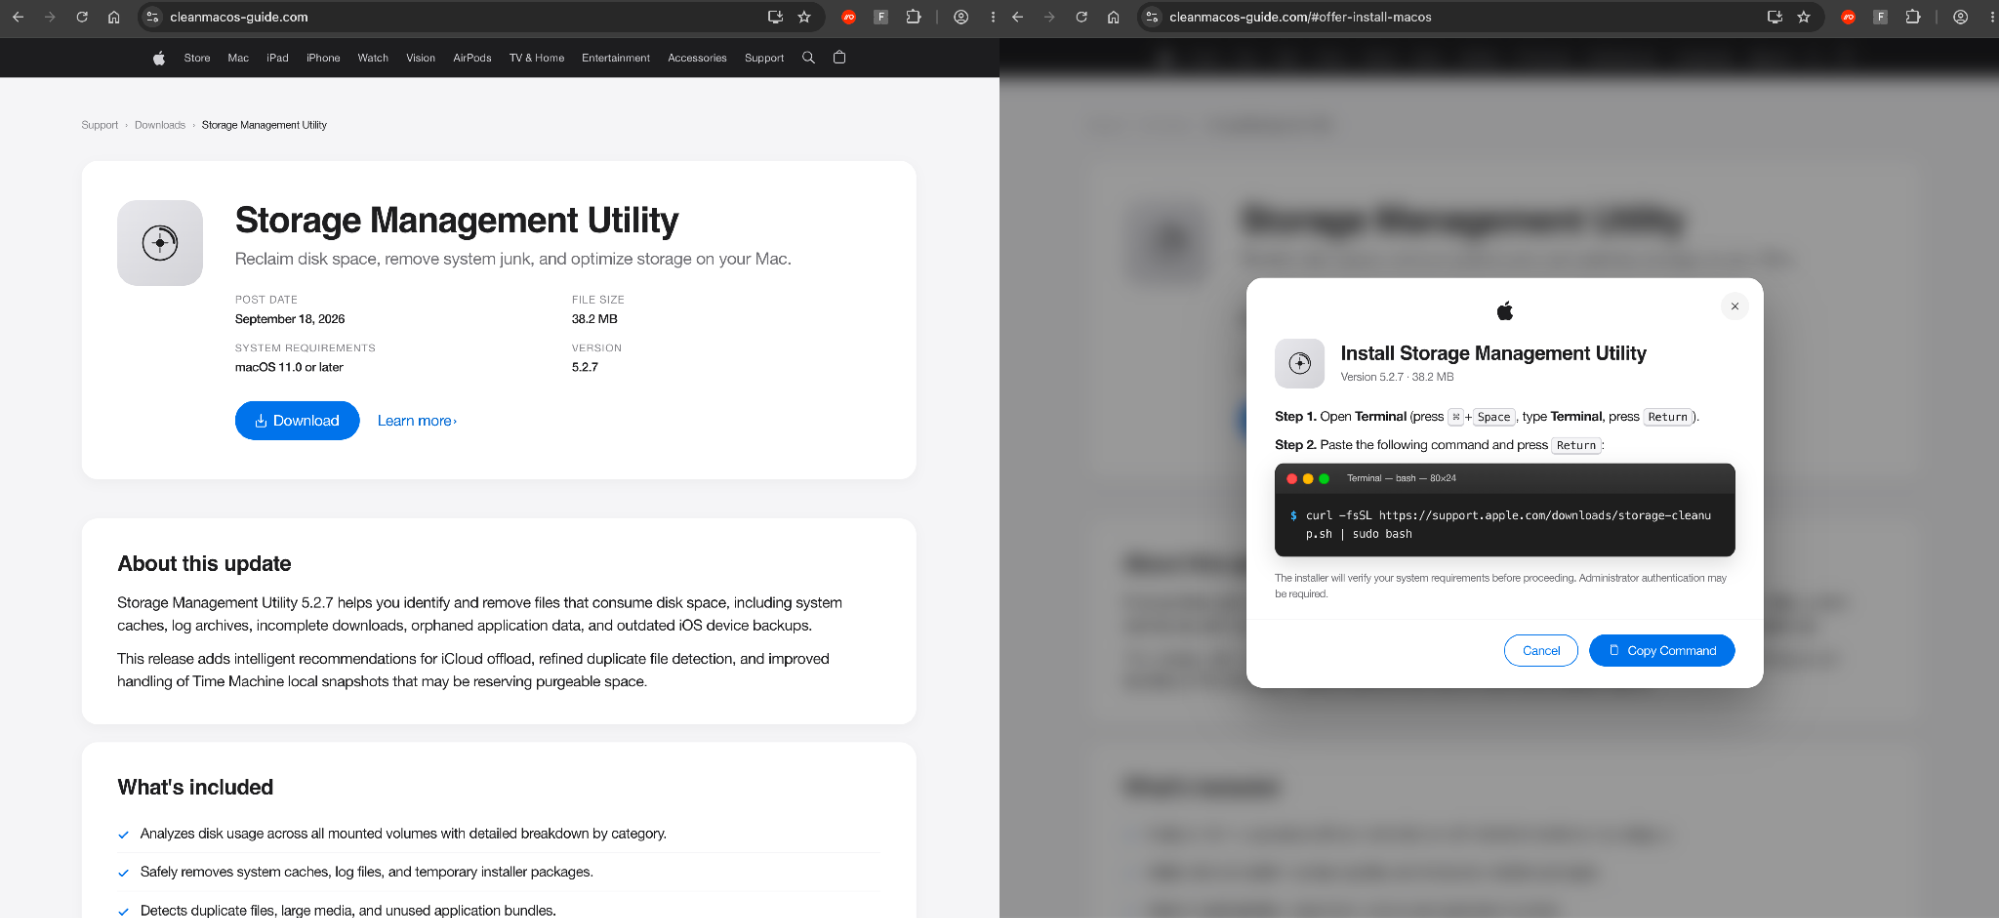Open the Chrome three-dot menu in the left browser
Viewport: 1999px width, 918px height.
pos(992,17)
